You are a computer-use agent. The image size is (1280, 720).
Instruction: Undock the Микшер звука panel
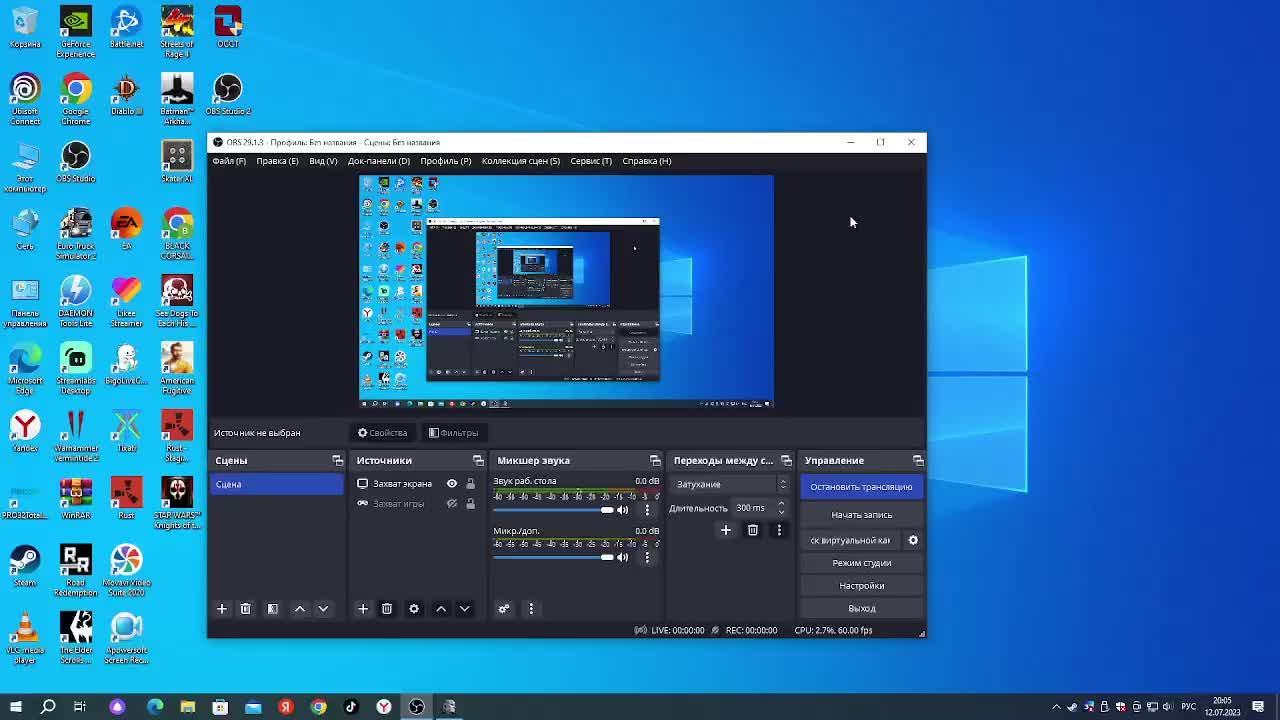[655, 461]
